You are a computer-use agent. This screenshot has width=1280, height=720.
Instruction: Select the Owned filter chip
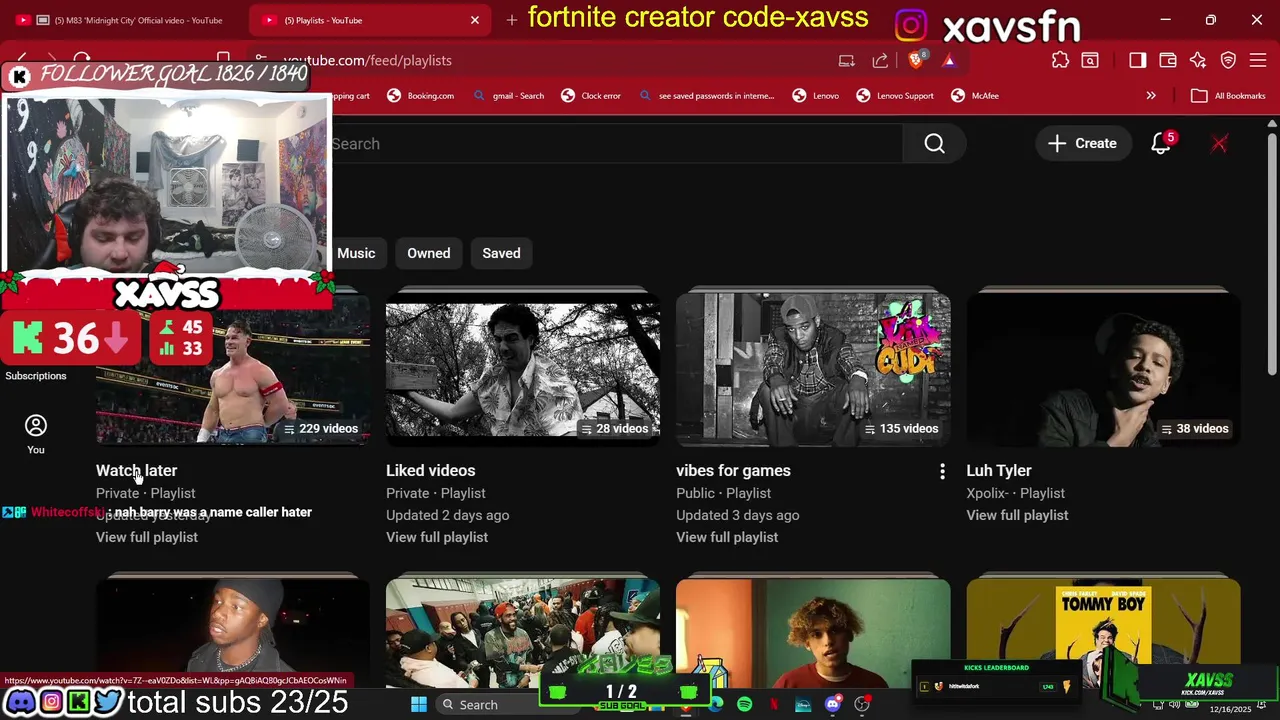point(428,253)
